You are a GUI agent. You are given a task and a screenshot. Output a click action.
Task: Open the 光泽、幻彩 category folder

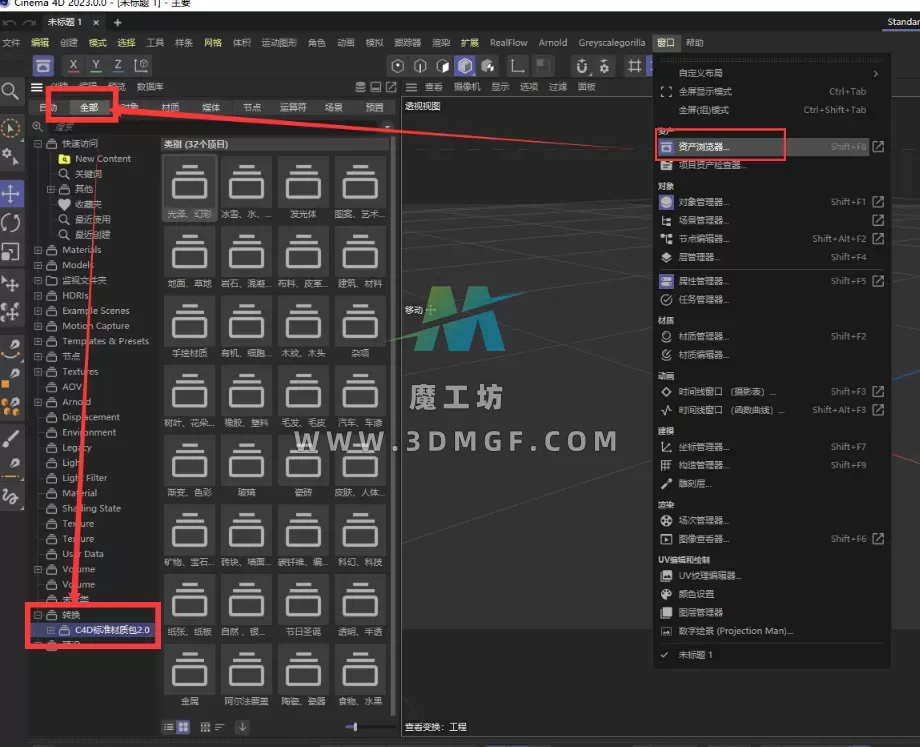190,189
